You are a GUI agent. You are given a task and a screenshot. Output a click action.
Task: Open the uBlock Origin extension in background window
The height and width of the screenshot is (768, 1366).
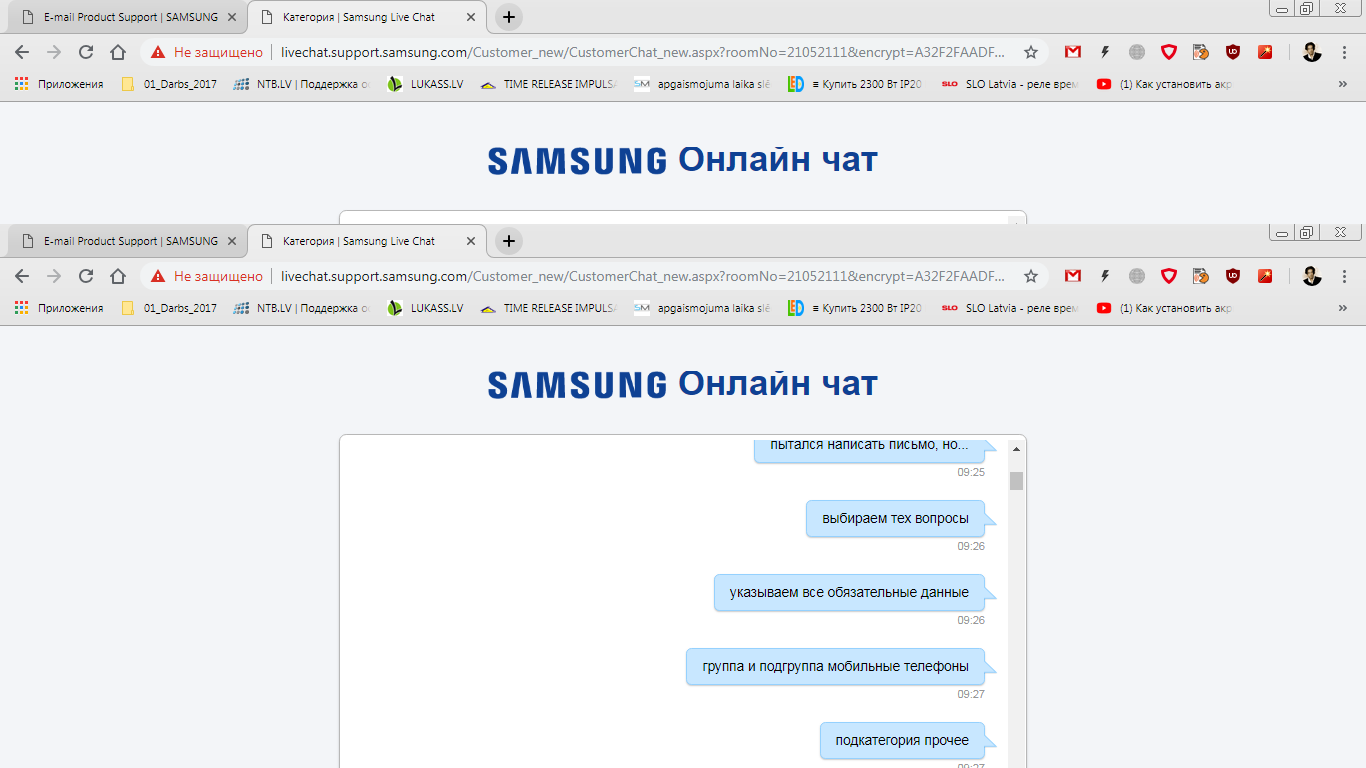point(1233,52)
